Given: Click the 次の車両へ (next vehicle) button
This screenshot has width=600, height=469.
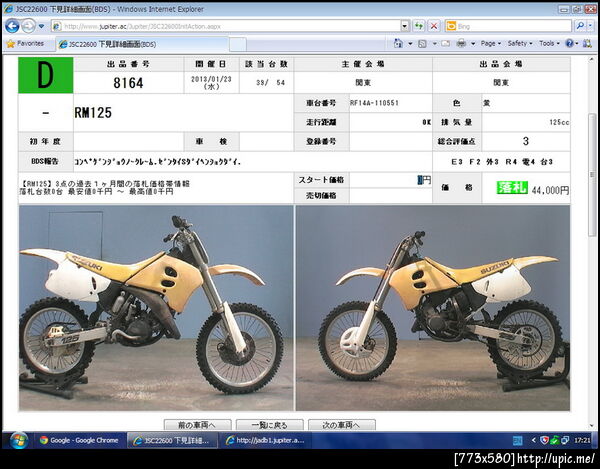Looking at the screenshot, I should coord(342,425).
